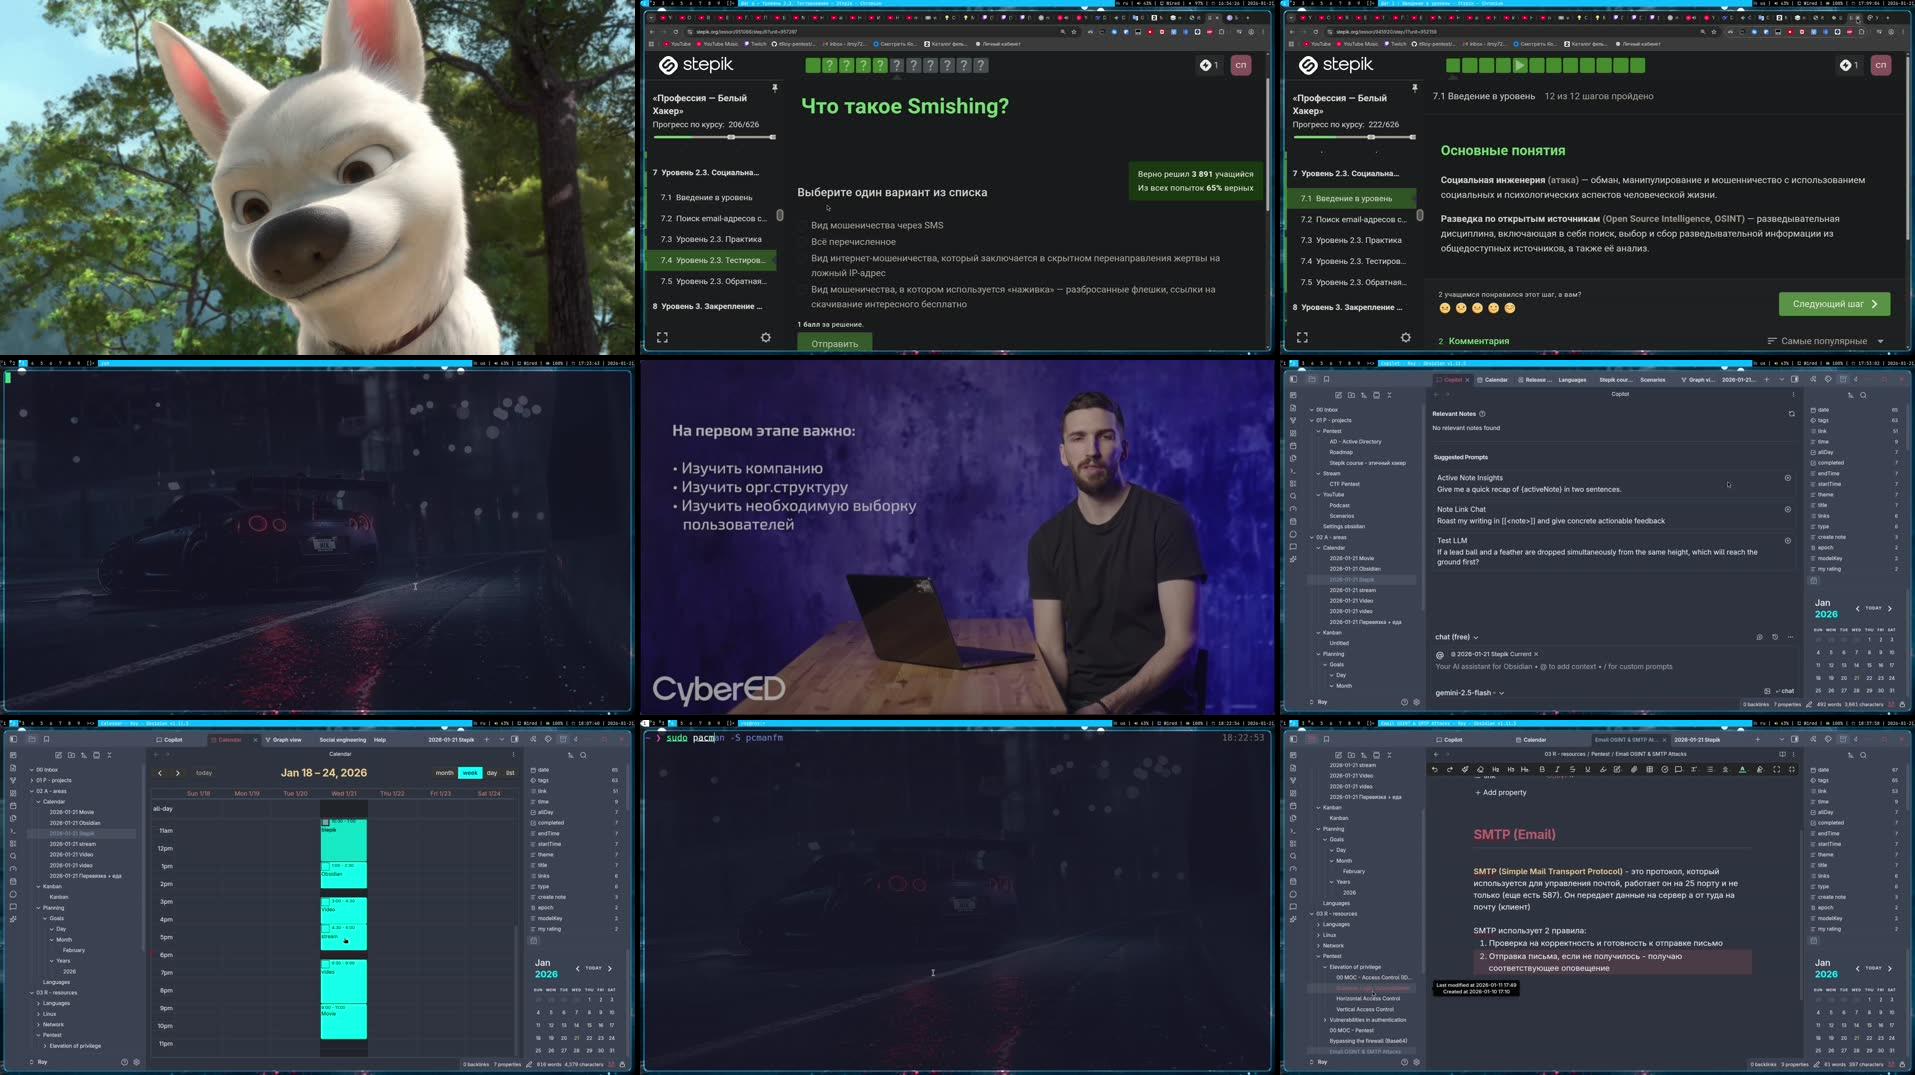Click the course progress bar showing 206/626
This screenshot has height=1075, width=1915.
[x=713, y=138]
